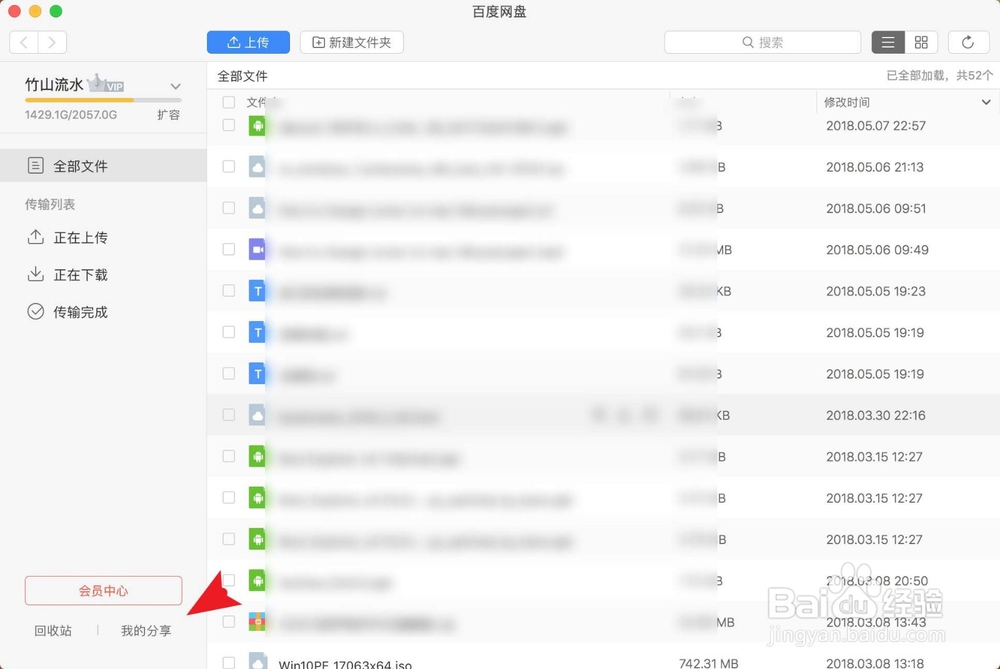Click the 传输完成 checkmark icon

coord(36,311)
